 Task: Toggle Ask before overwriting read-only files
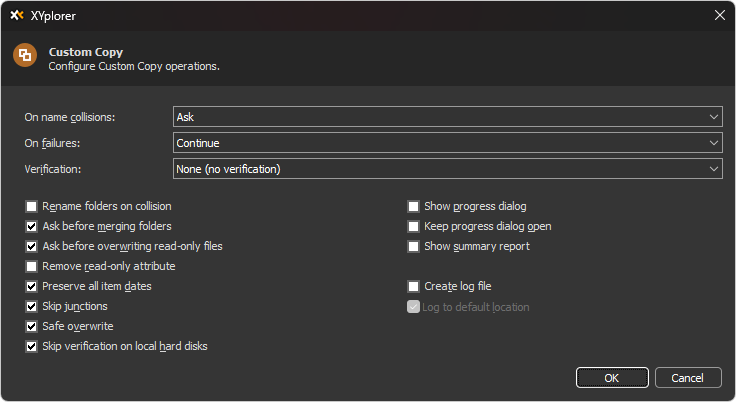coord(32,246)
